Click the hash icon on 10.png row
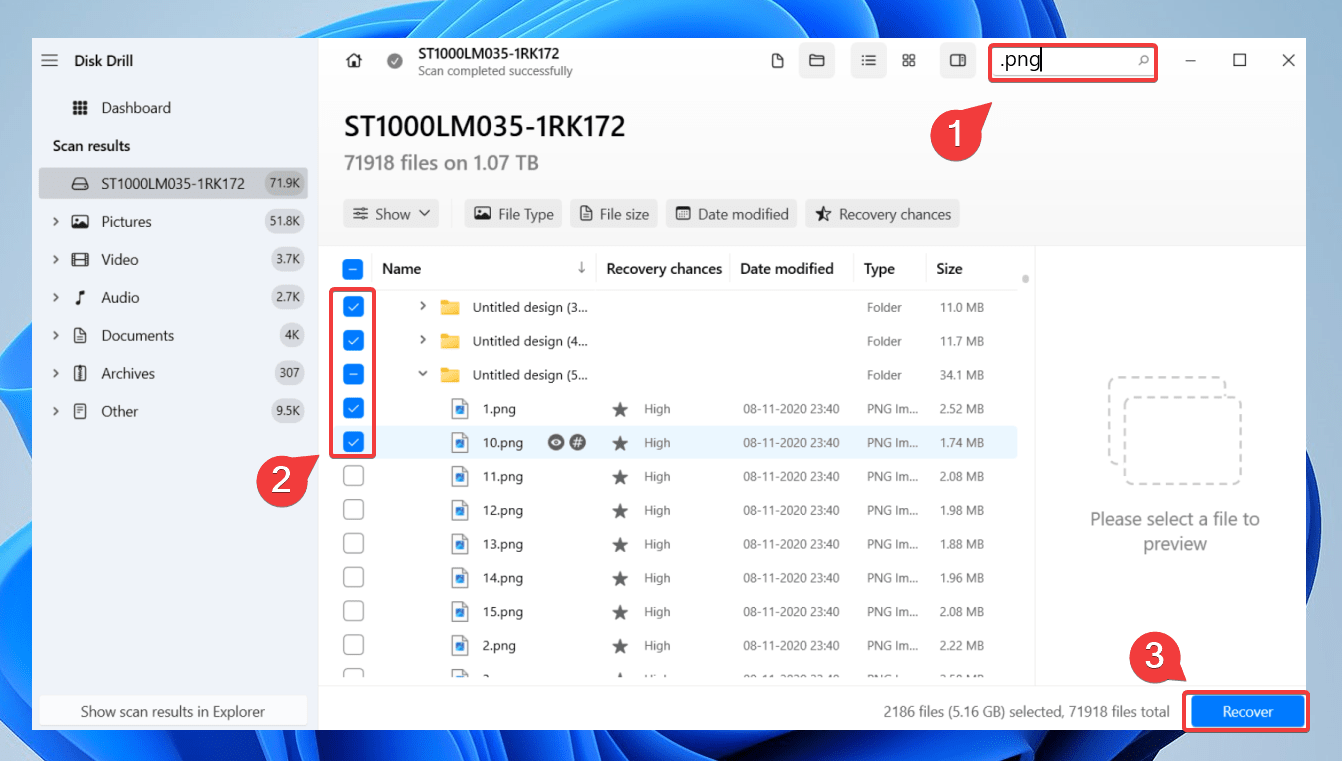Screen dimensions: 1342x761 click(577, 442)
